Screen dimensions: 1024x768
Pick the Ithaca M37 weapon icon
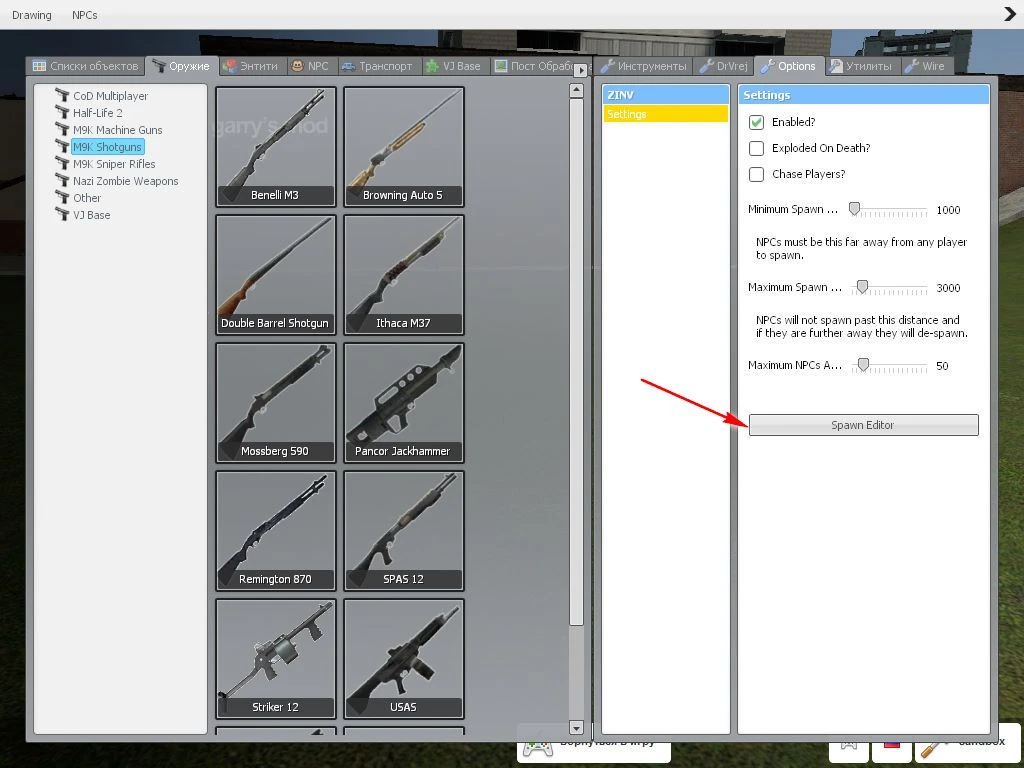[x=404, y=275]
